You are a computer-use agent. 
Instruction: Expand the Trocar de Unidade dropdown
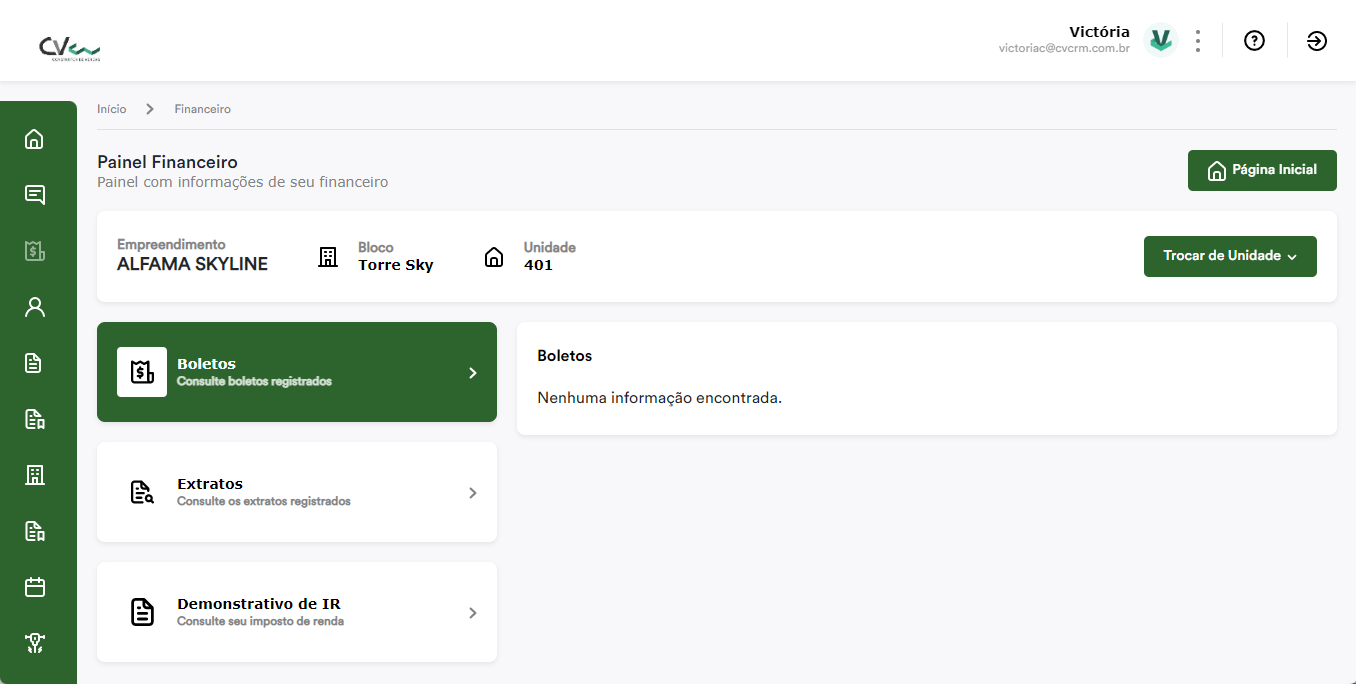(x=1230, y=256)
